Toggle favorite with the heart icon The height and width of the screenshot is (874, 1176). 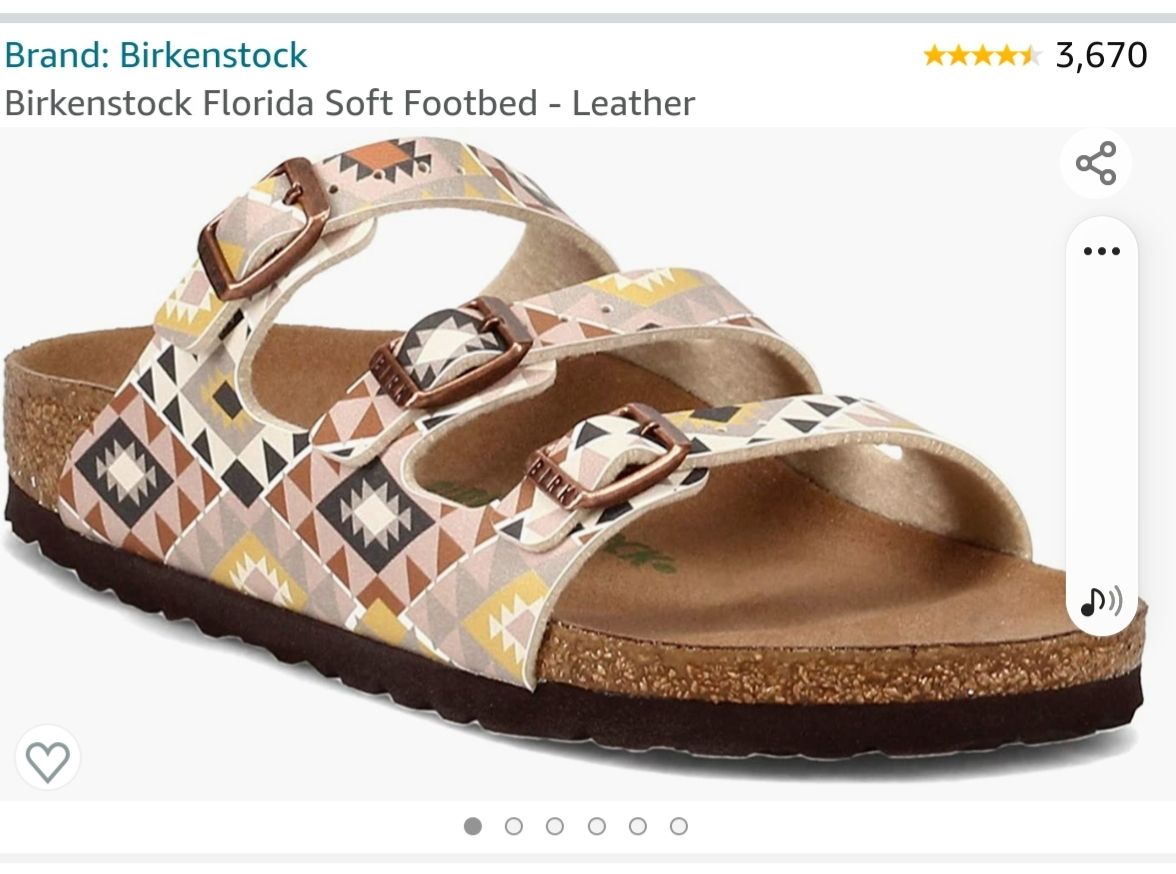click(x=47, y=757)
